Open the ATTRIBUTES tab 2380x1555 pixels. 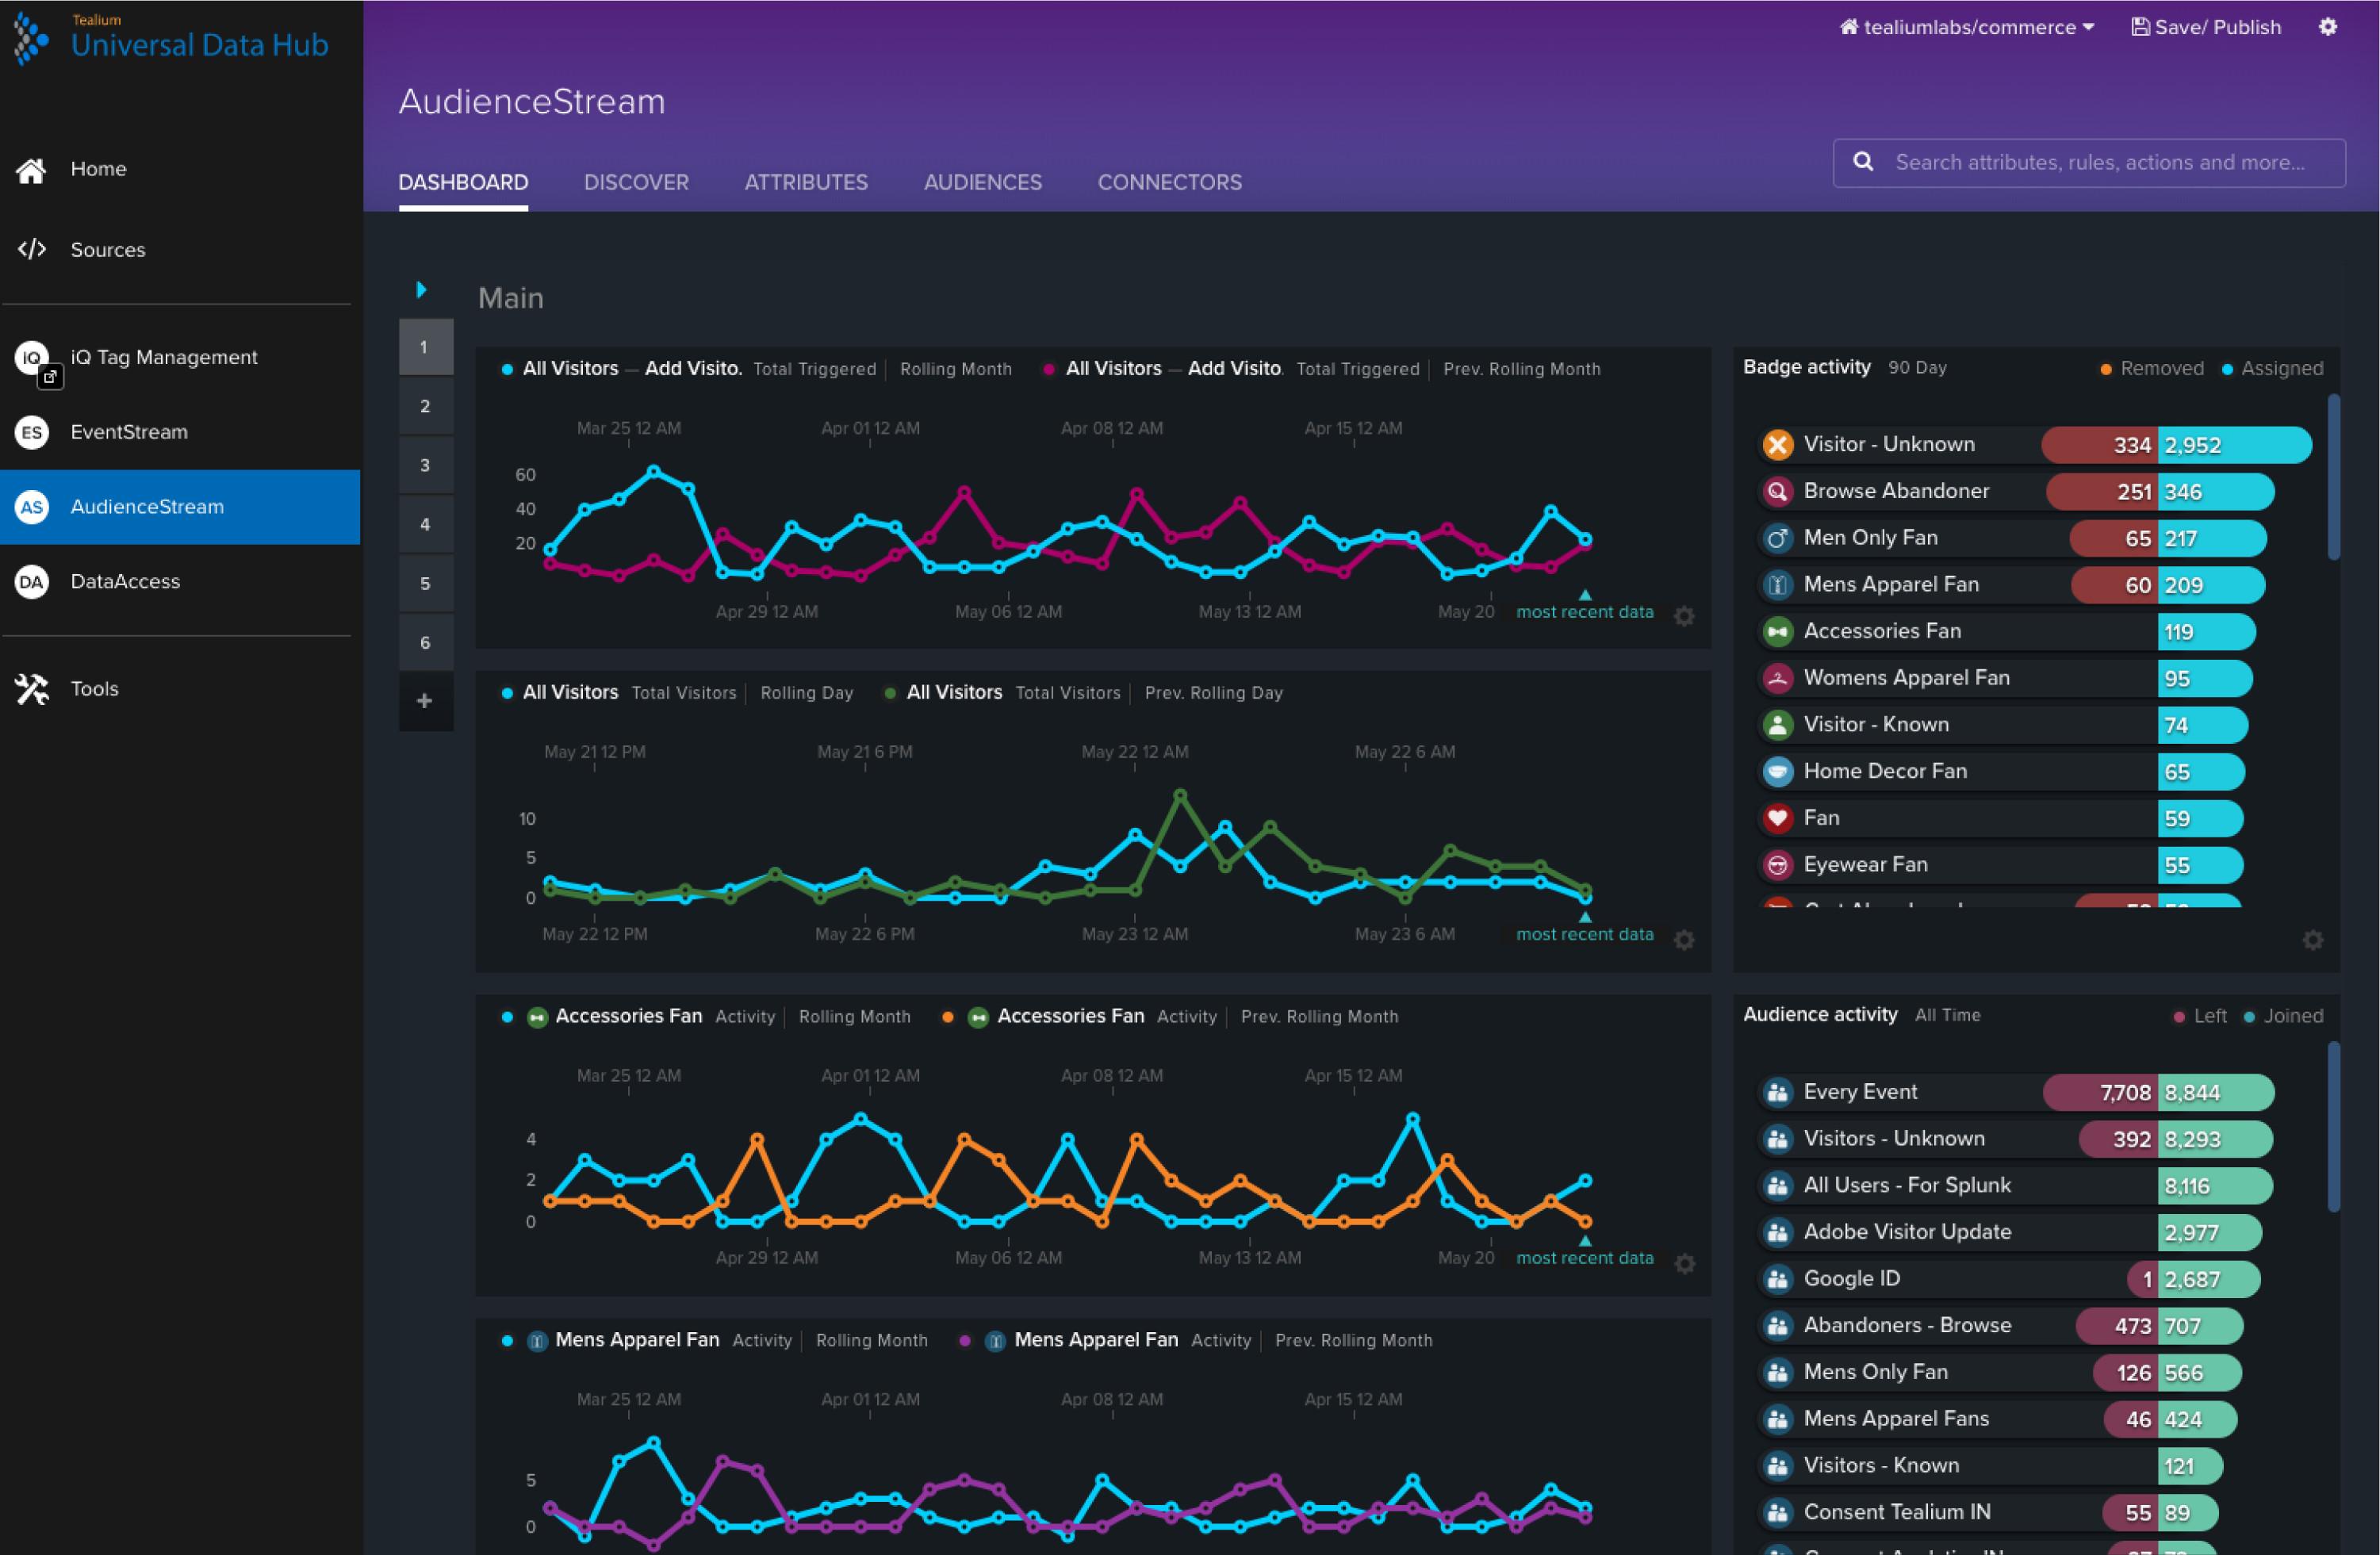pos(806,182)
